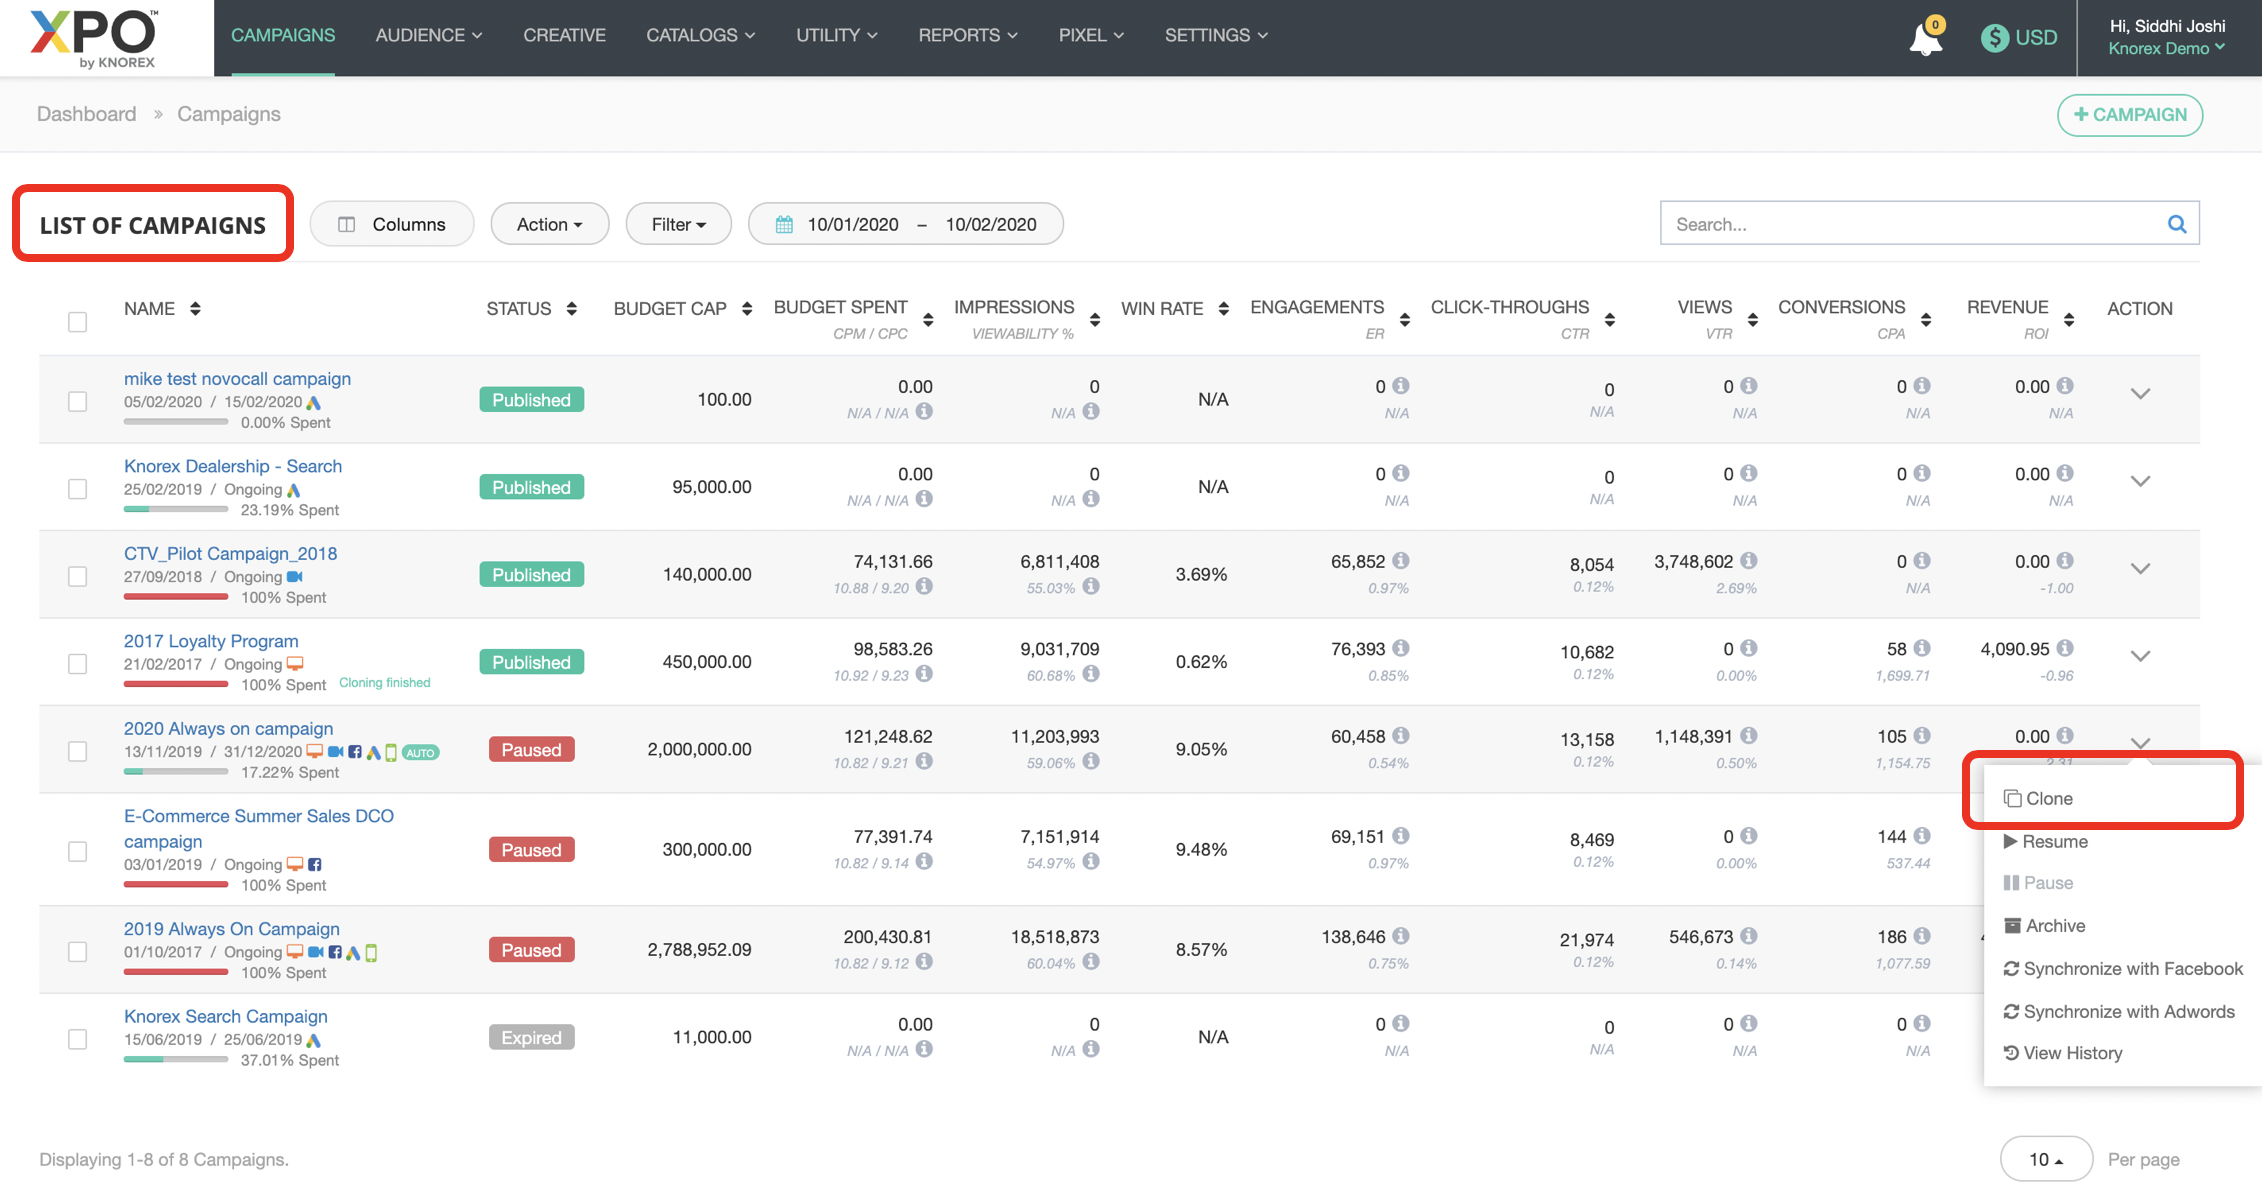Click info icon next to CTV_Pilot views
This screenshot has height=1204, width=2262.
pyautogui.click(x=1748, y=561)
